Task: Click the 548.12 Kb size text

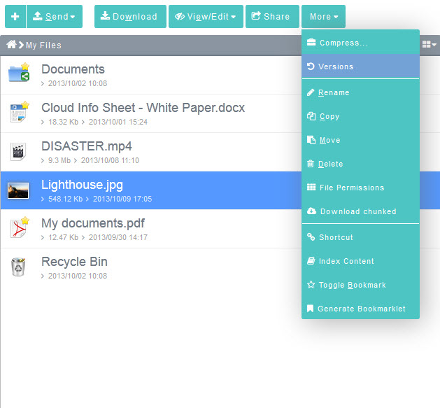Action: 65,199
